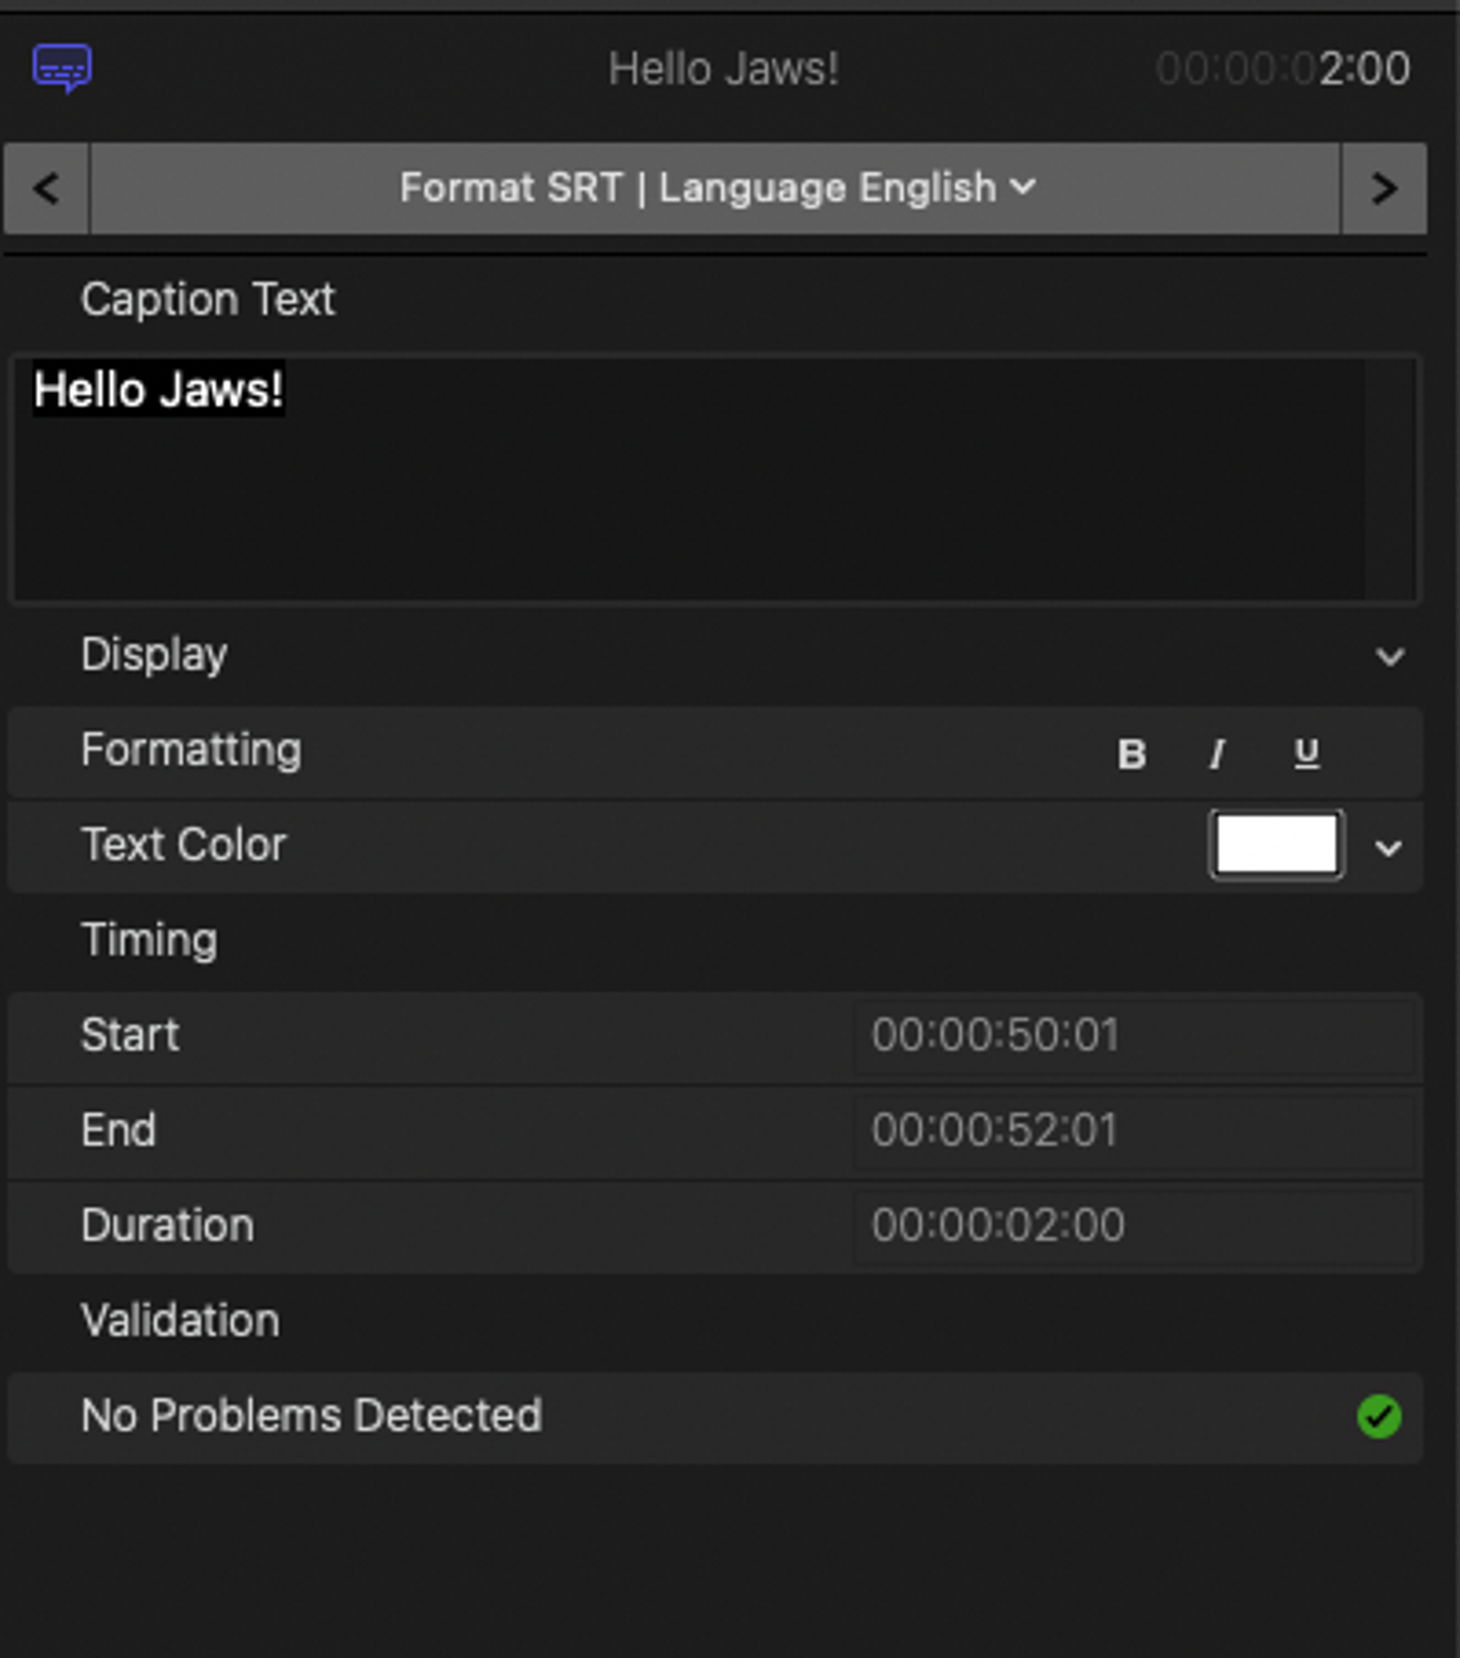Viewport: 1460px width, 1658px height.
Task: Expand the Display section chevron
Action: [1390, 657]
